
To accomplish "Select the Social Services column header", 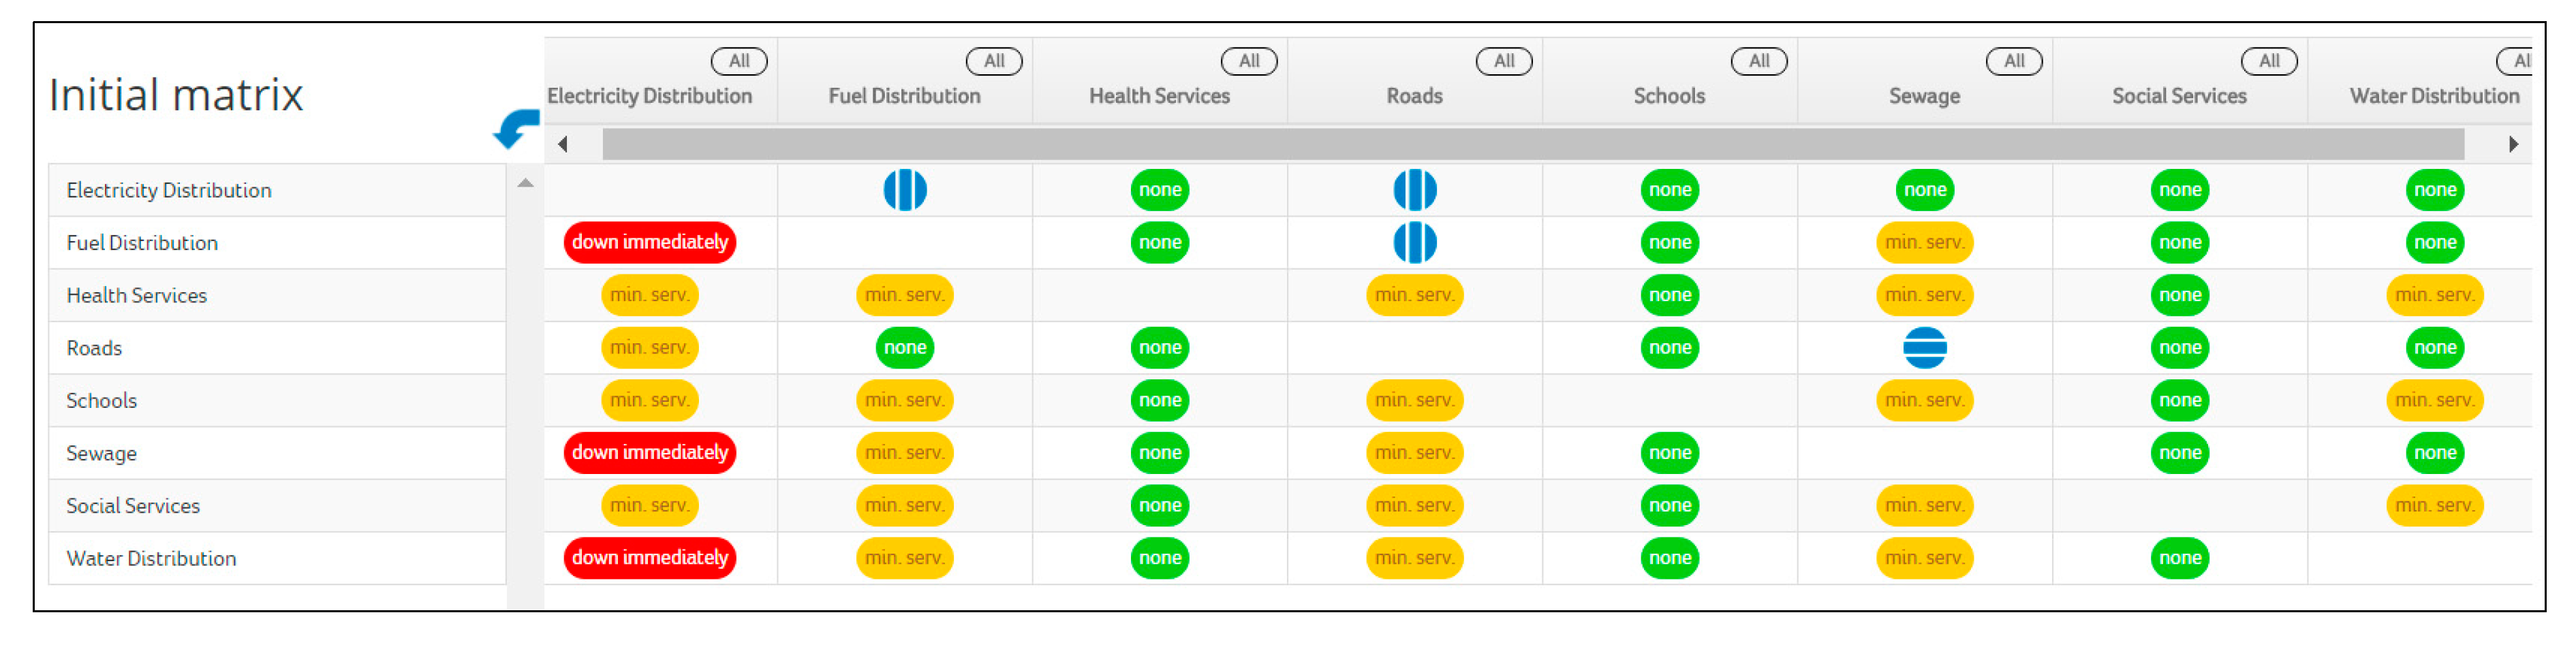I will 2179,96.
